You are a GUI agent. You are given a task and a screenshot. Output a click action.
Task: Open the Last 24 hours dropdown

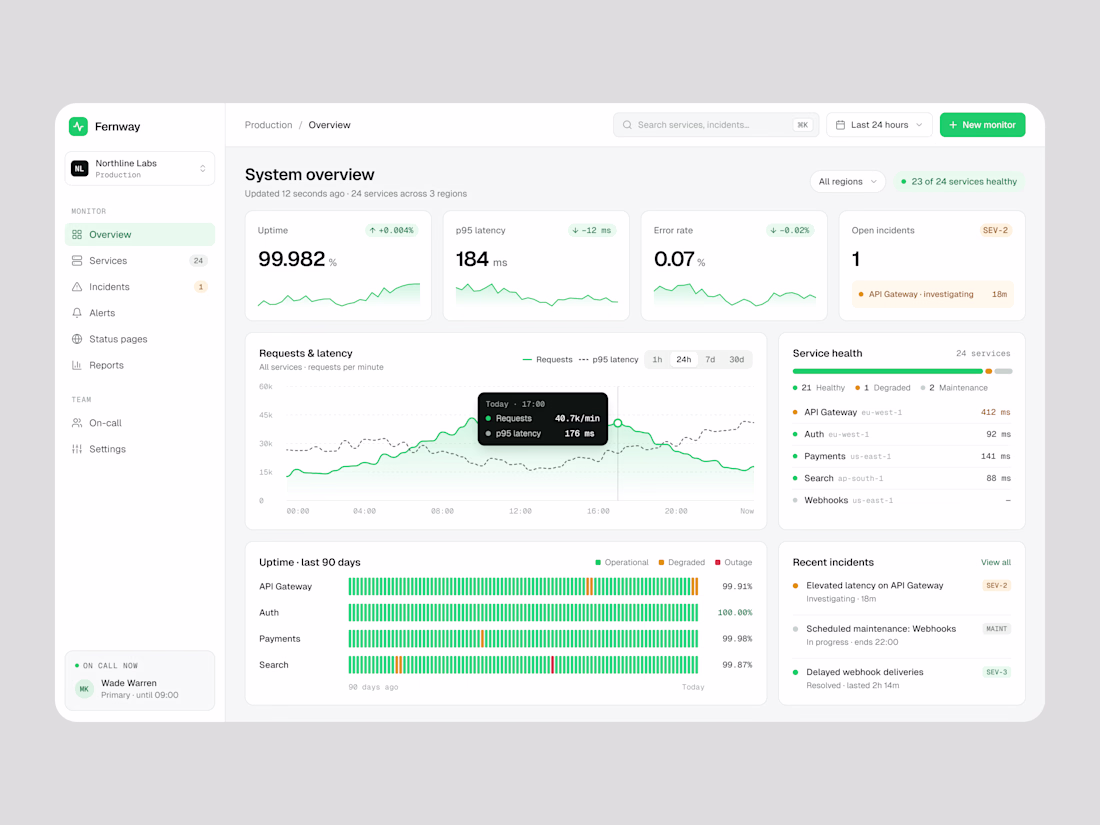879,125
